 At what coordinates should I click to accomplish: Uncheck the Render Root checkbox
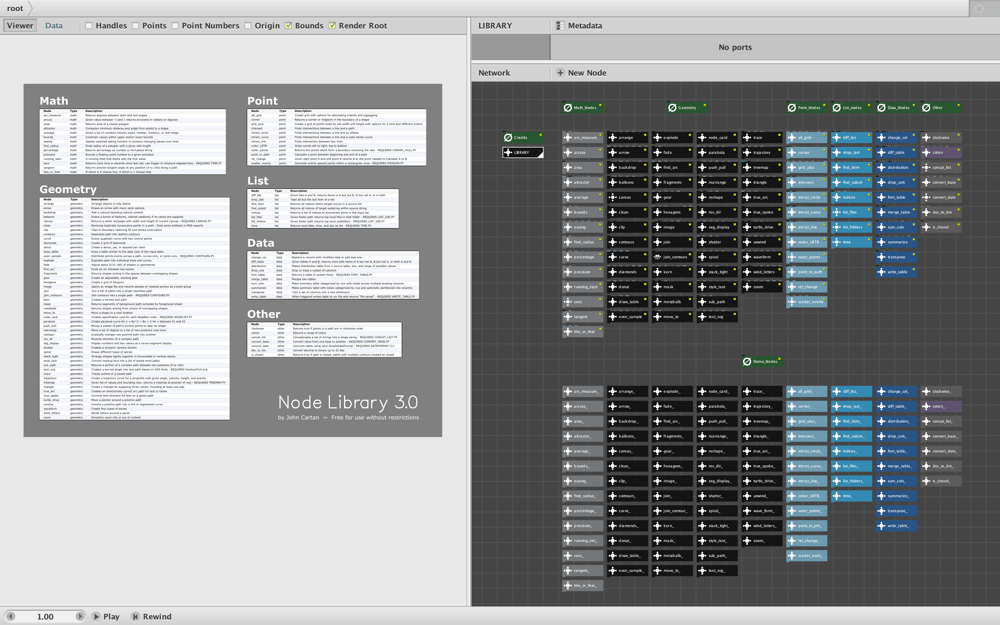coord(332,26)
